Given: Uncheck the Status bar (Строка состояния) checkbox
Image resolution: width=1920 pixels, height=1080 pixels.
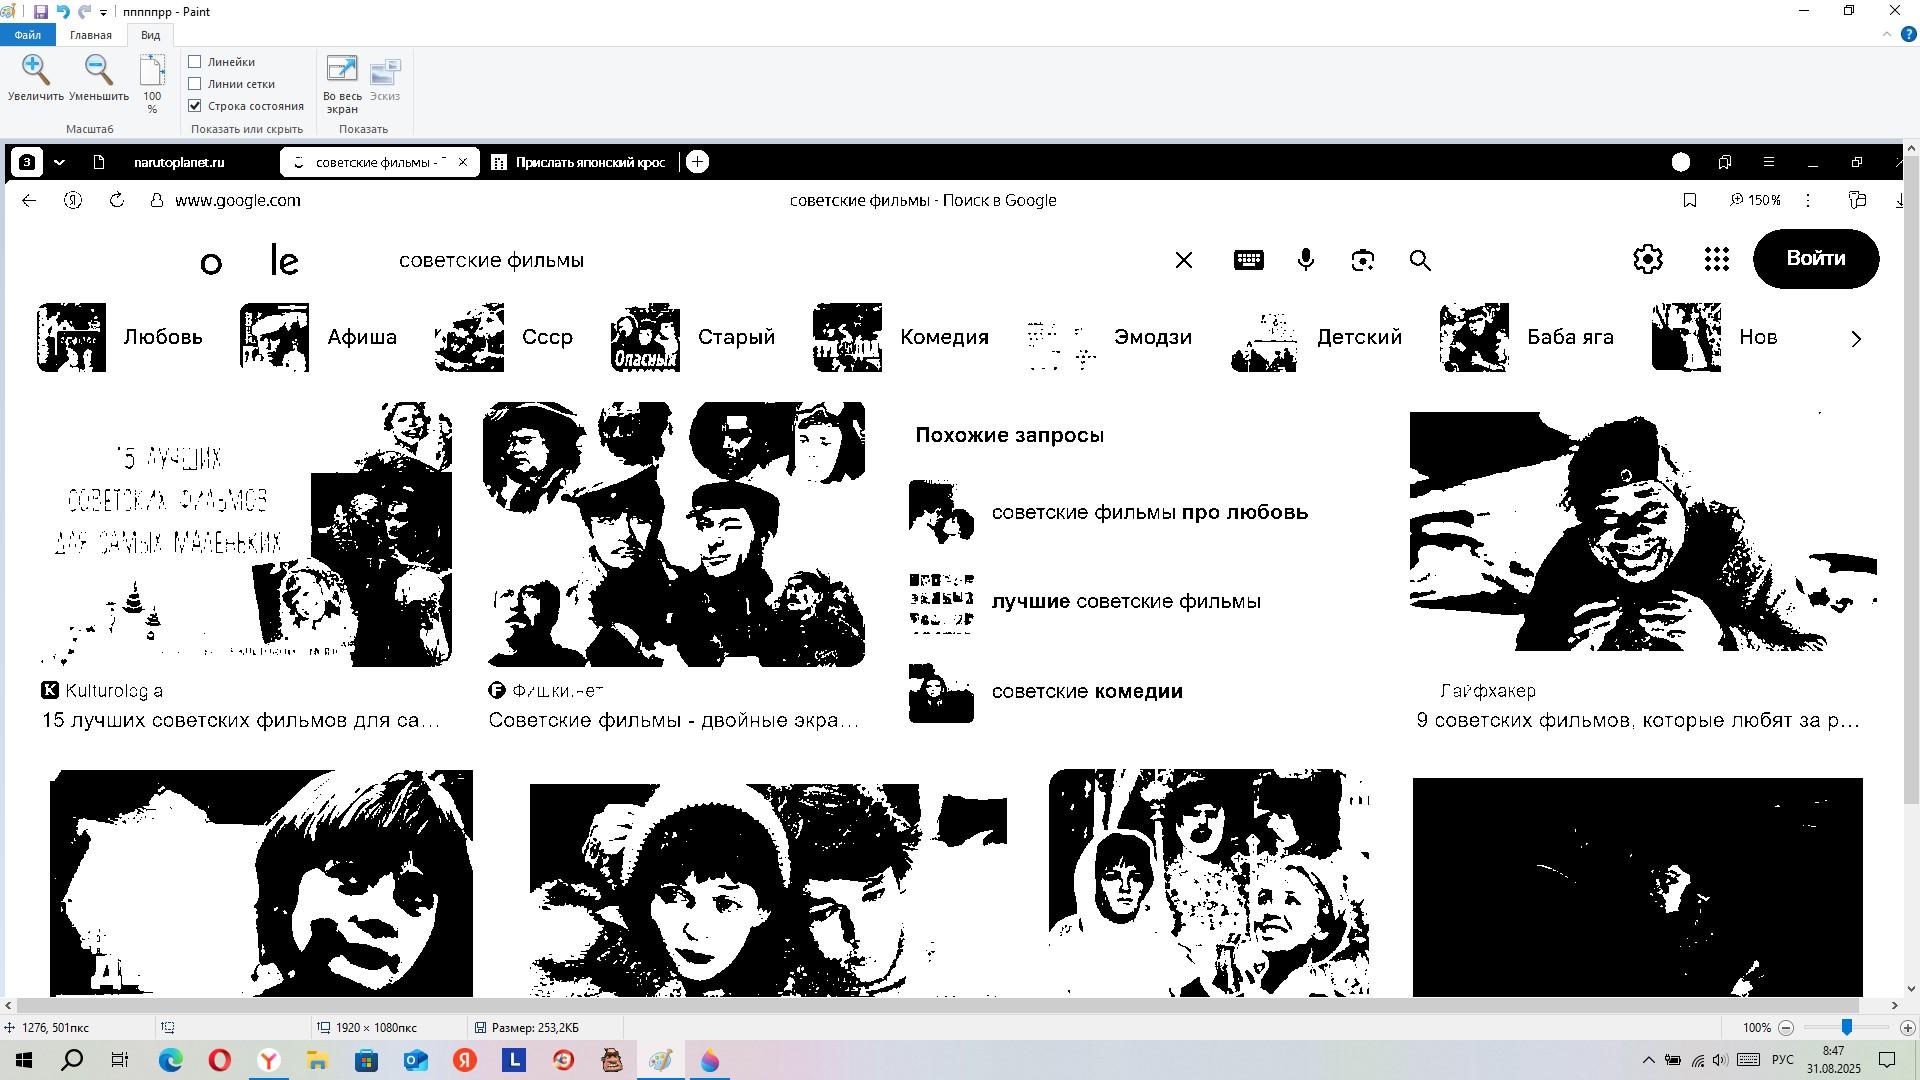Looking at the screenshot, I should (195, 106).
